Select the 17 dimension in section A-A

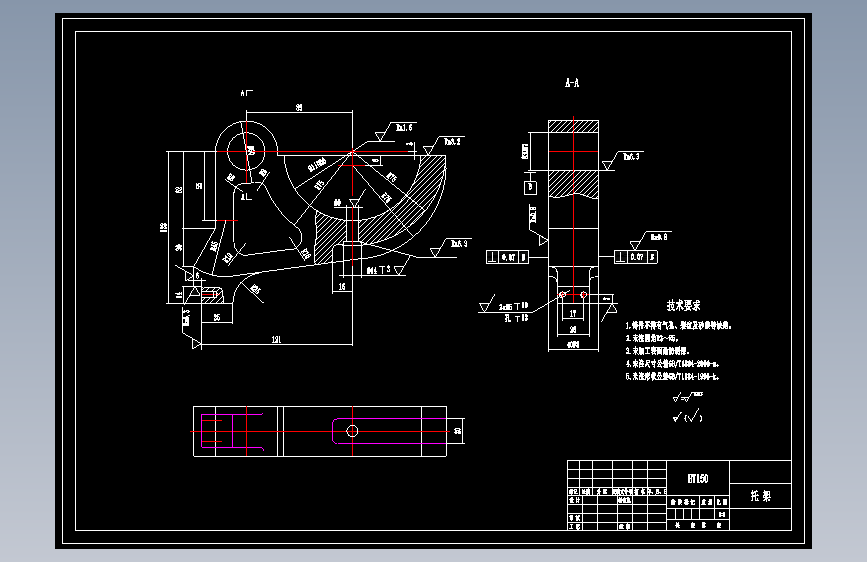[573, 314]
